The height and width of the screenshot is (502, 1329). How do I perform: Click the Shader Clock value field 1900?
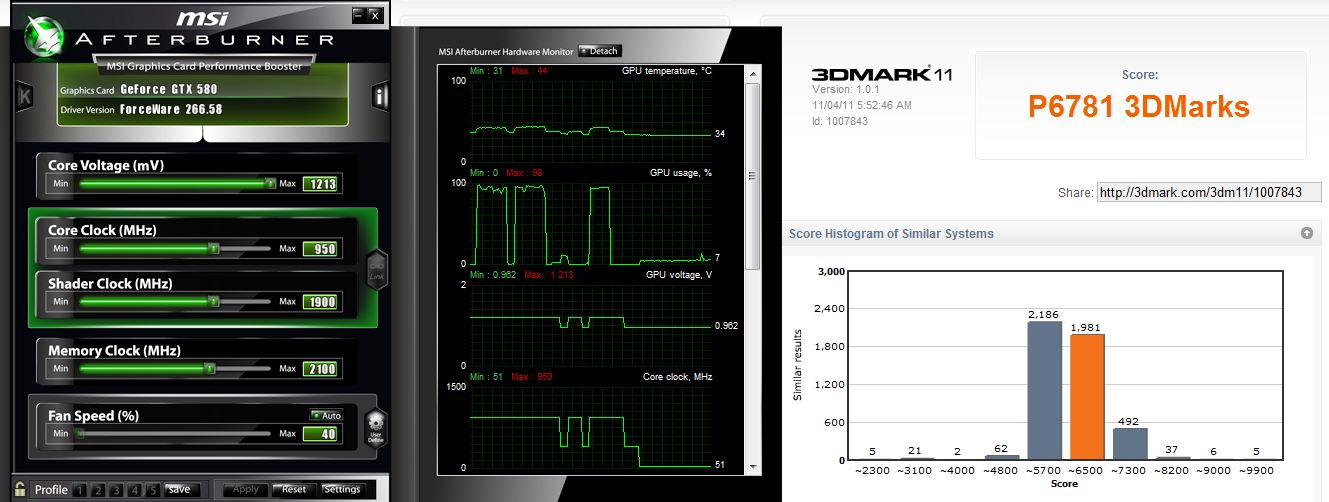pyautogui.click(x=321, y=302)
